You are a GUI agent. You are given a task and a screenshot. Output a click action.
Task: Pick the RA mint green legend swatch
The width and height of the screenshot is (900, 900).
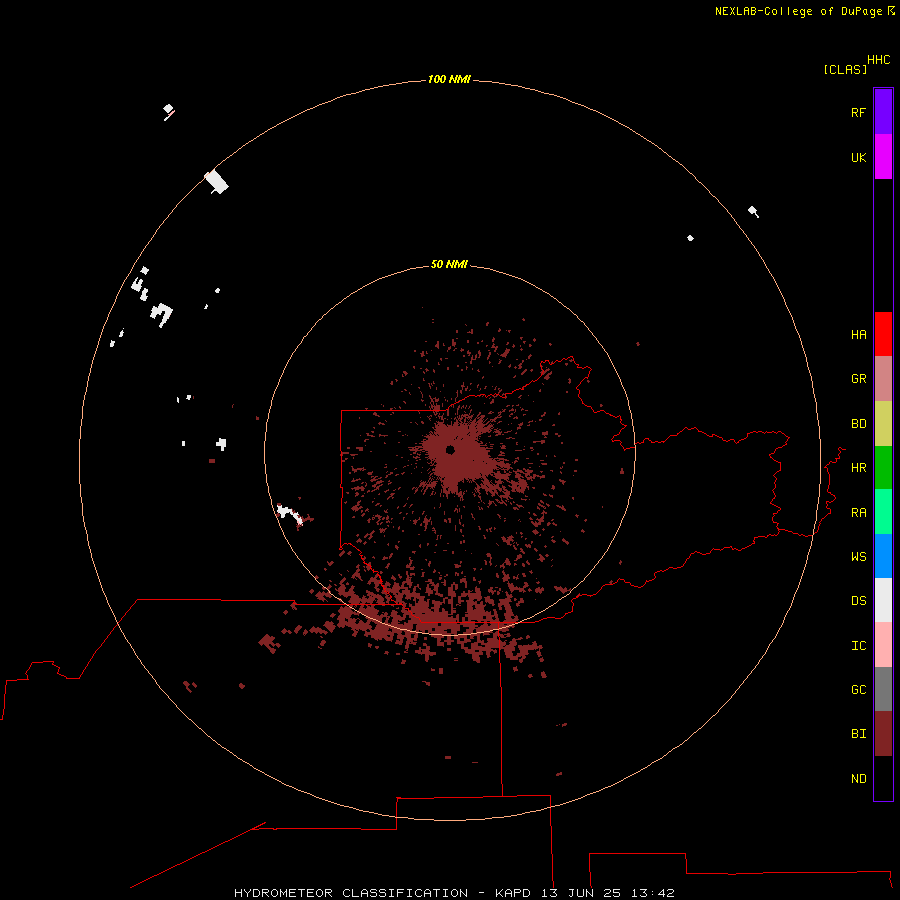883,512
